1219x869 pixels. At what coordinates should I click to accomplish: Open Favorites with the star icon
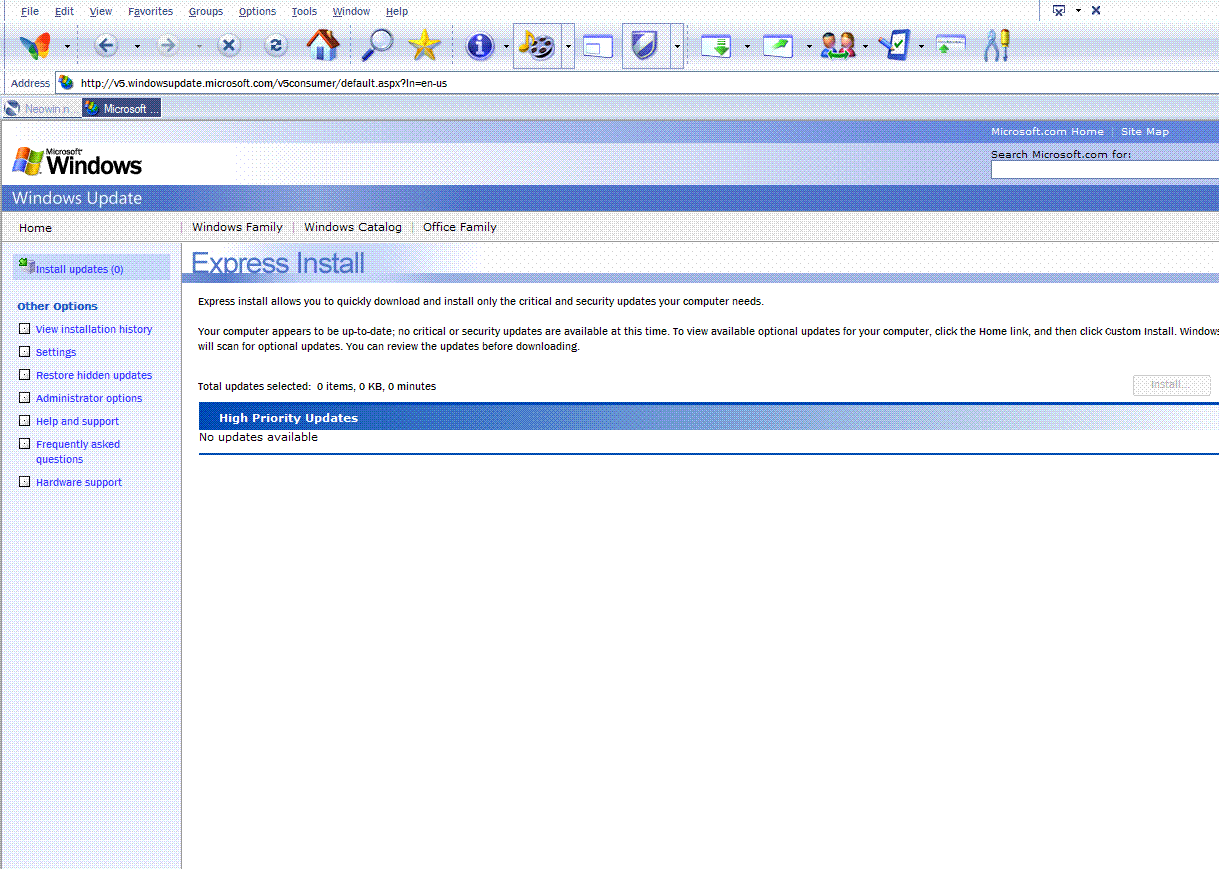424,45
